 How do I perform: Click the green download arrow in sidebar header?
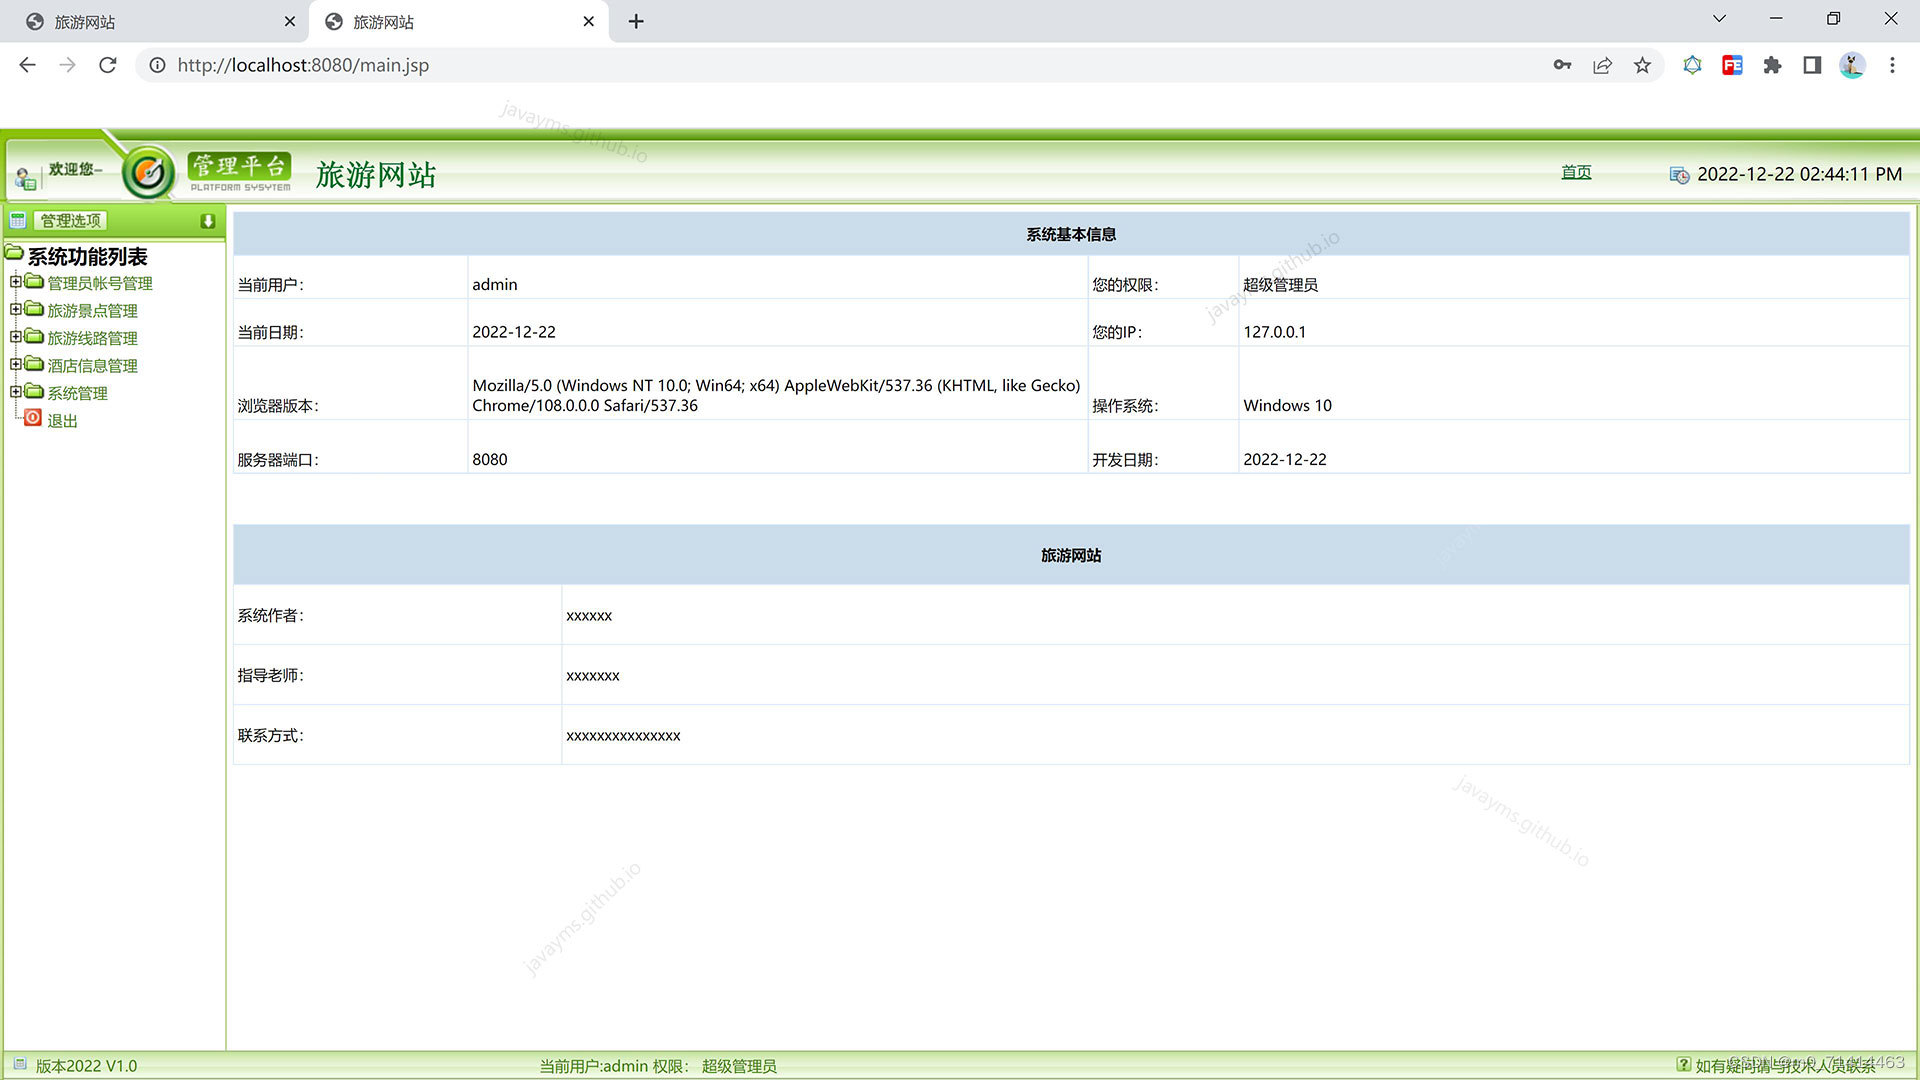click(207, 221)
